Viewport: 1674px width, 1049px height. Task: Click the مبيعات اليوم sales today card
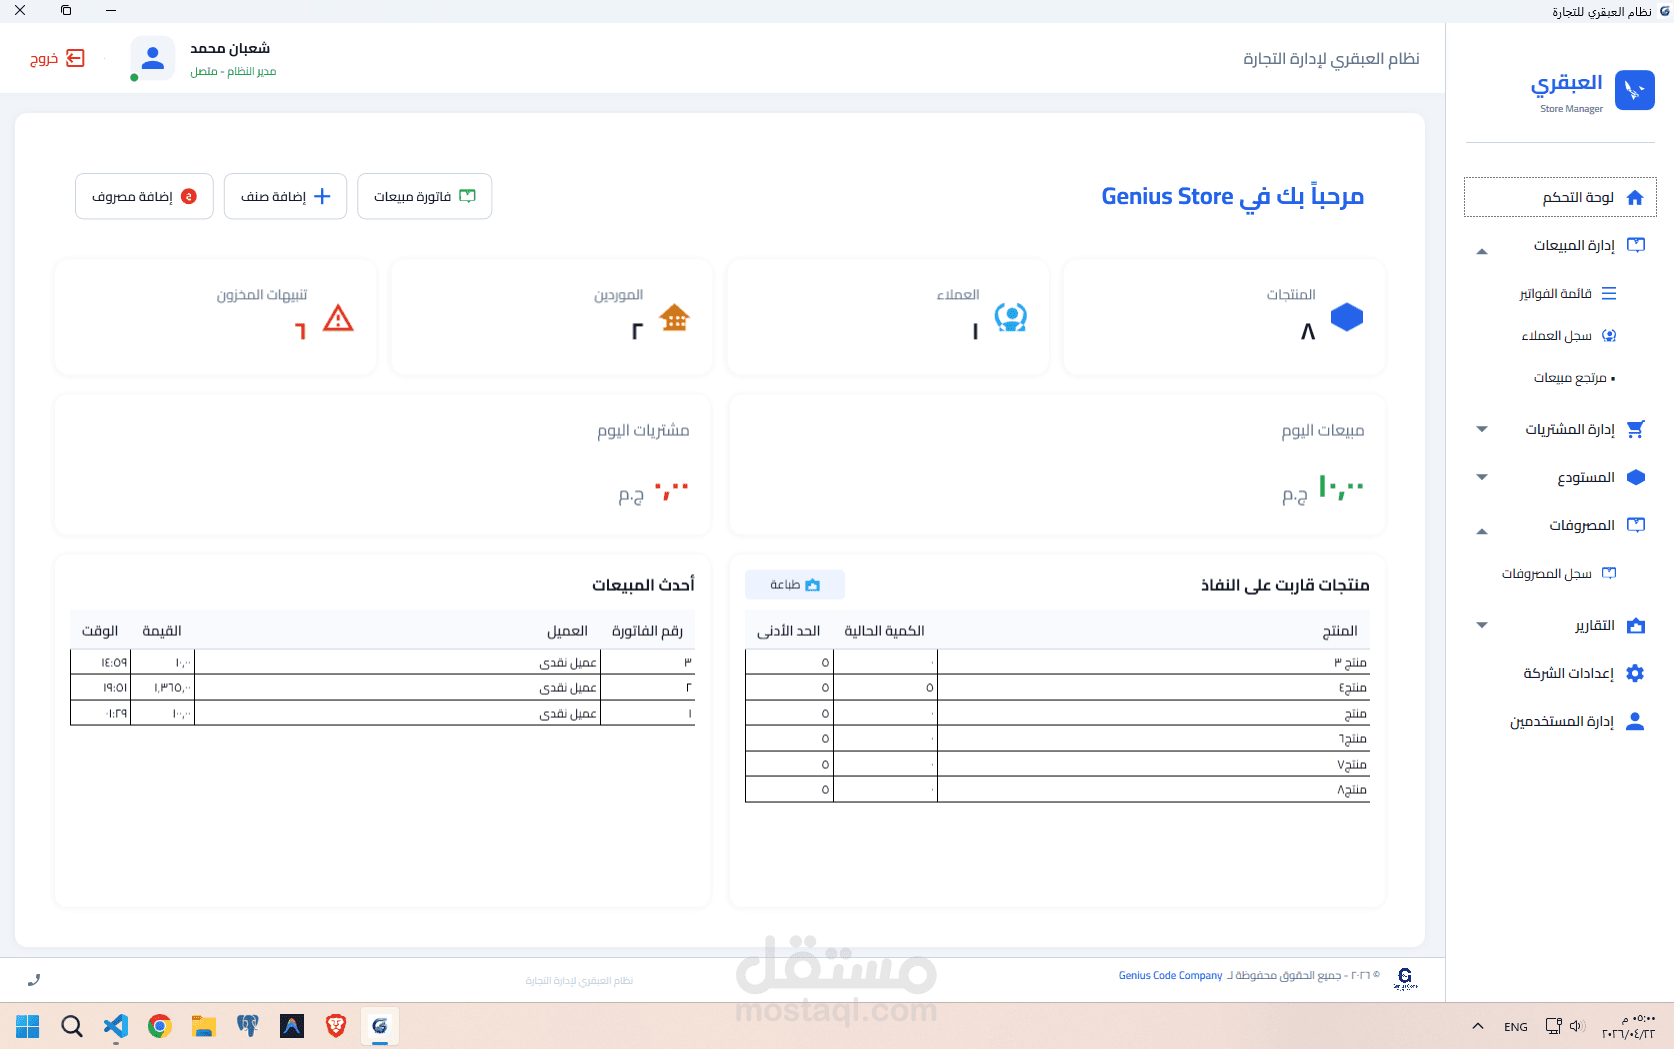tap(1058, 465)
